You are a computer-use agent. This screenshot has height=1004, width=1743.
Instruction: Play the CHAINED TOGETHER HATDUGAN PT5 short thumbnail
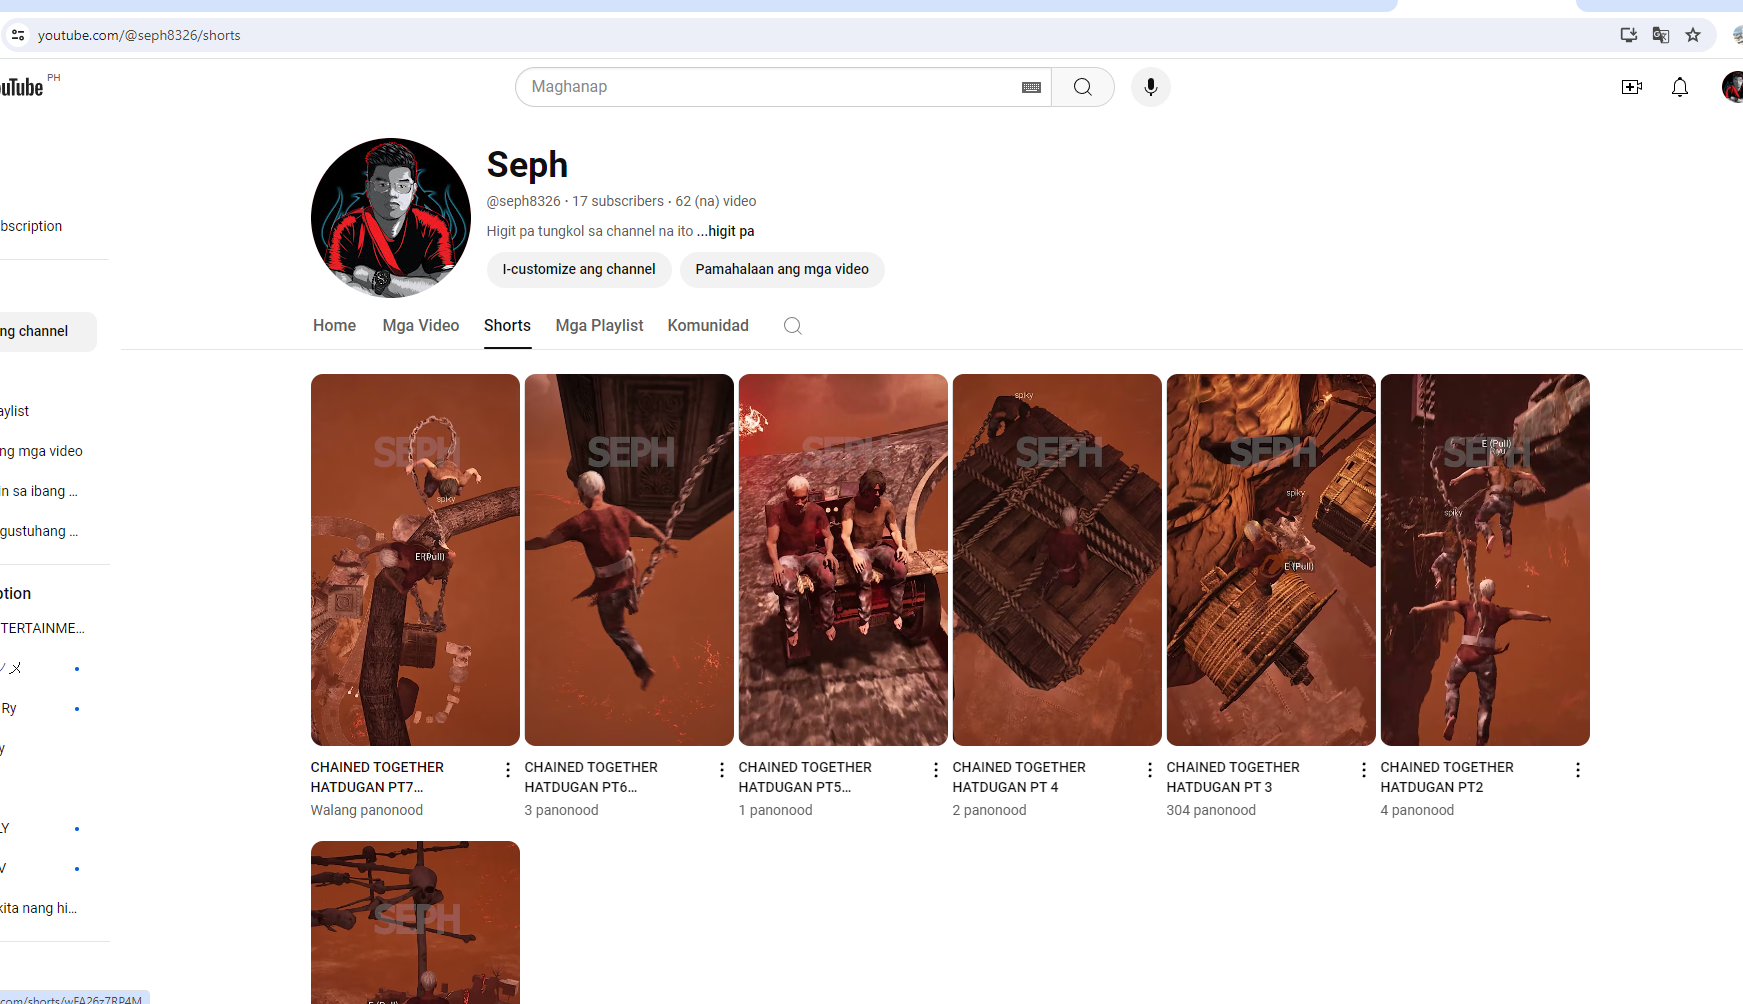coord(843,560)
